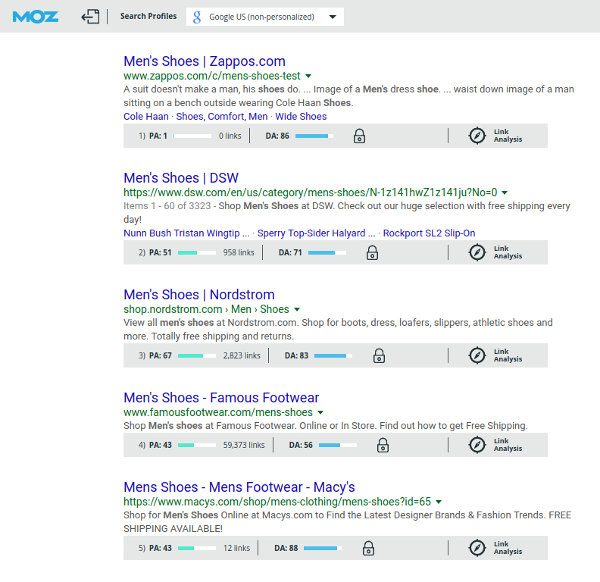Image resolution: width=600 pixels, height=582 pixels.
Task: Open the Men's Shoes - Famous Footwear result
Action: click(x=221, y=398)
